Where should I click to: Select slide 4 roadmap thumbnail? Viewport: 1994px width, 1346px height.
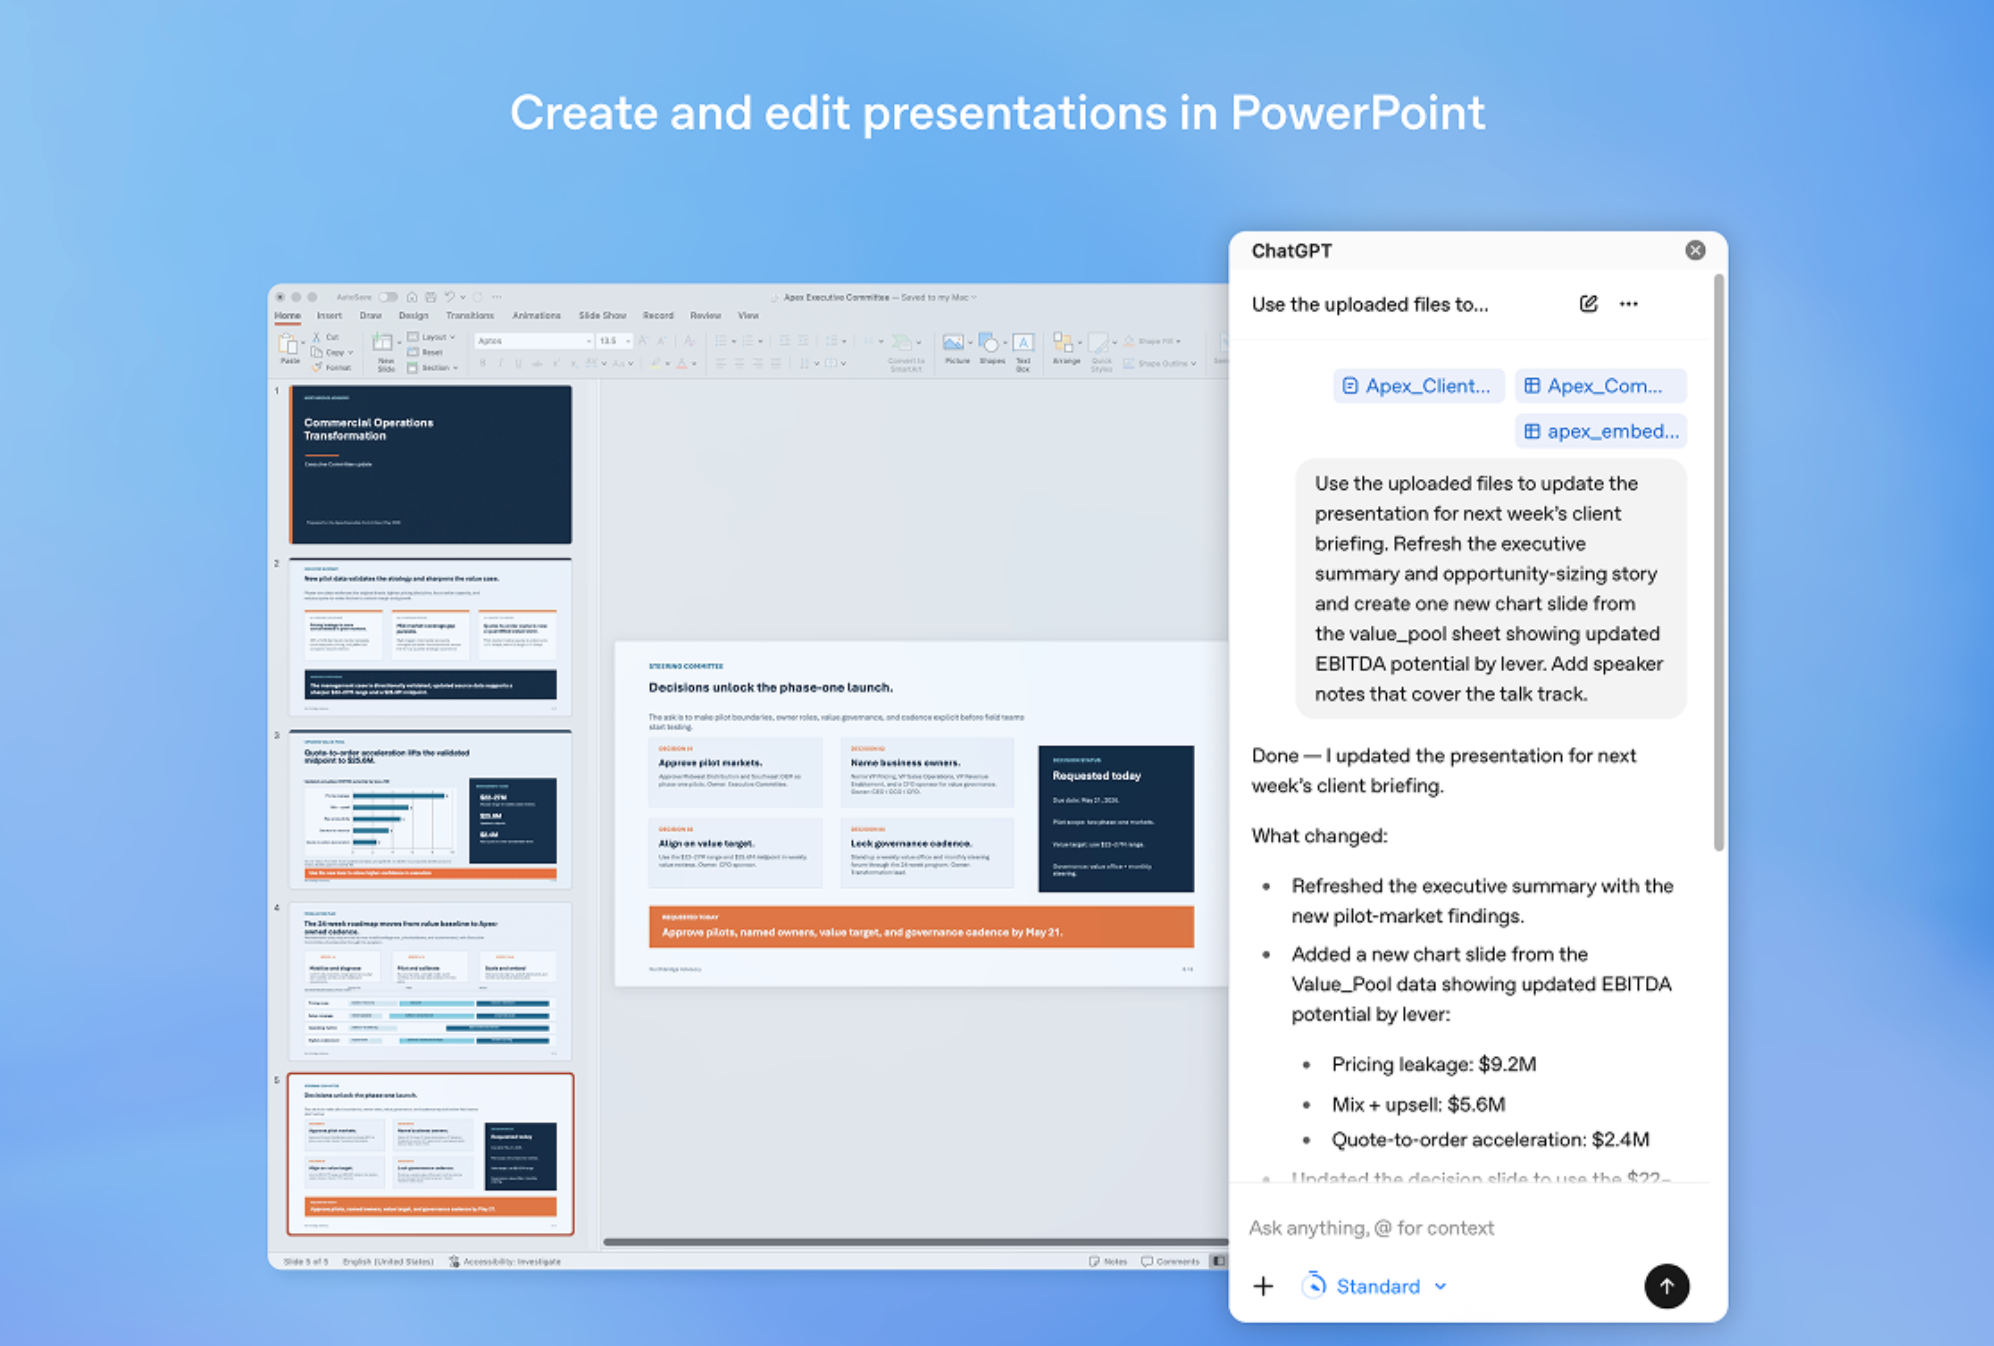[430, 981]
